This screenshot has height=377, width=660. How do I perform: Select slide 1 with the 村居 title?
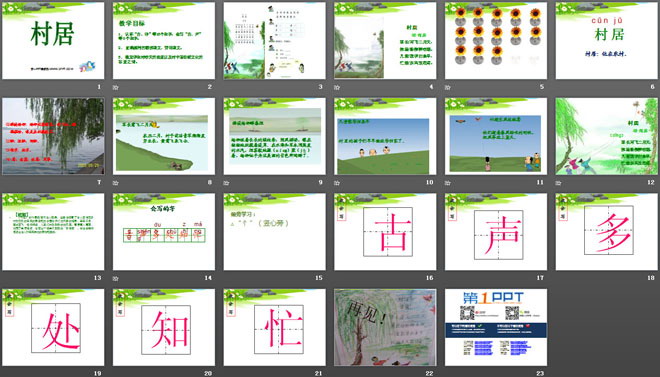click(53, 41)
